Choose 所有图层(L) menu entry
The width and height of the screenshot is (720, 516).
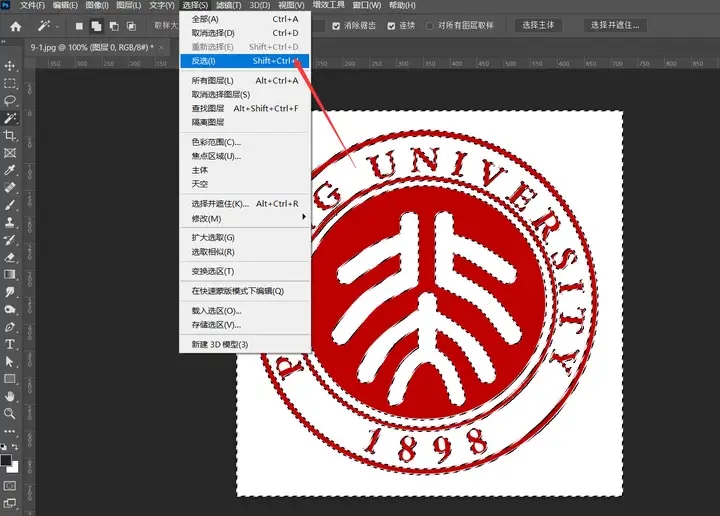245,81
